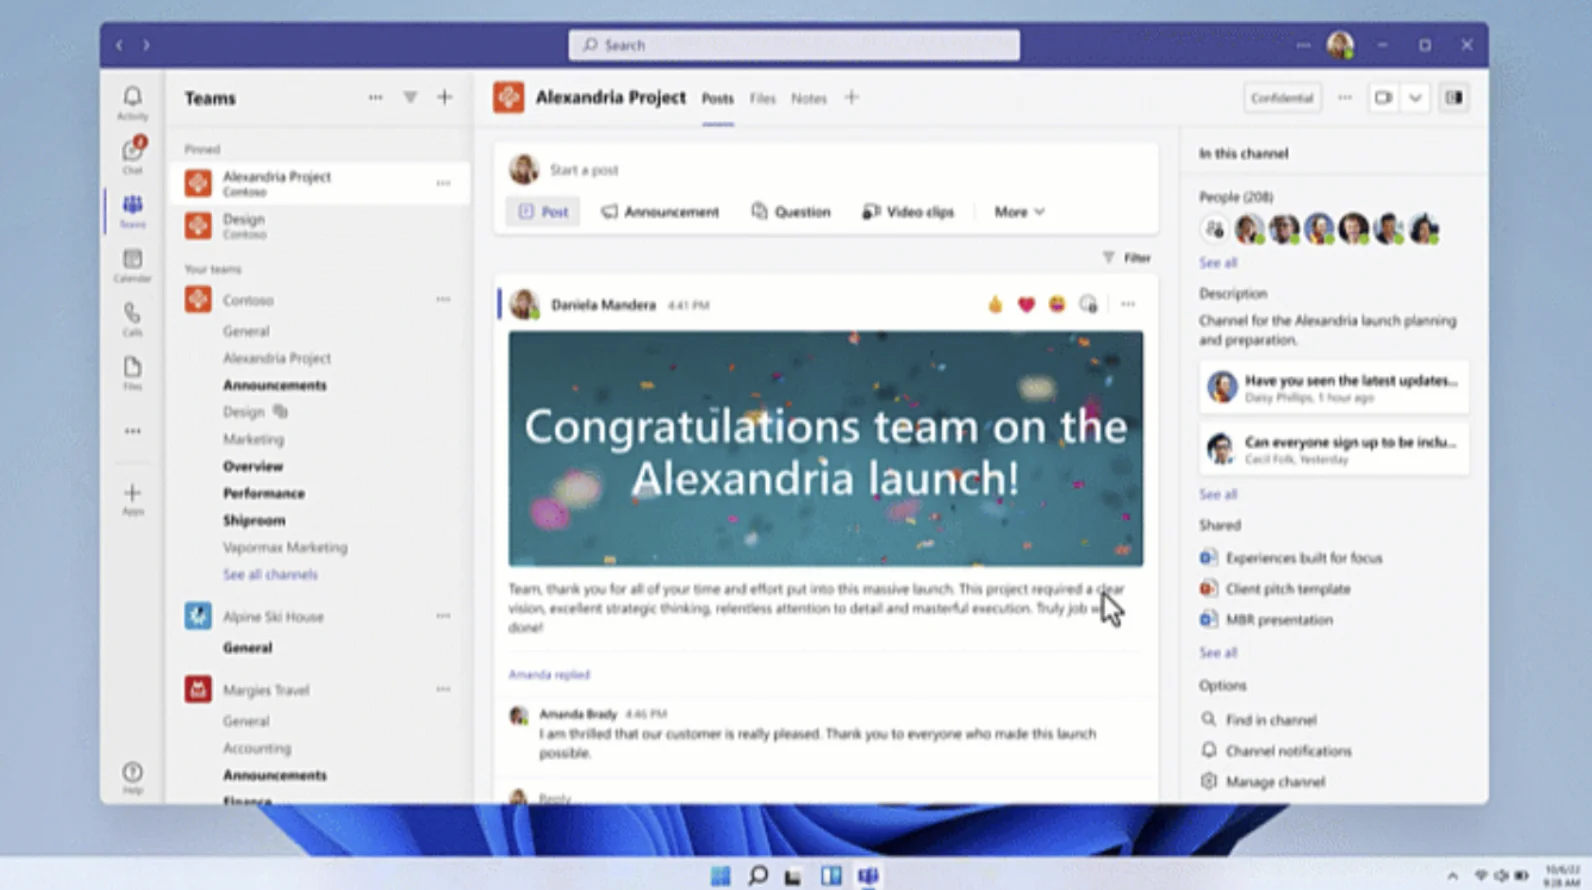
Task: Open the Amanda replied link
Action: pyautogui.click(x=549, y=675)
